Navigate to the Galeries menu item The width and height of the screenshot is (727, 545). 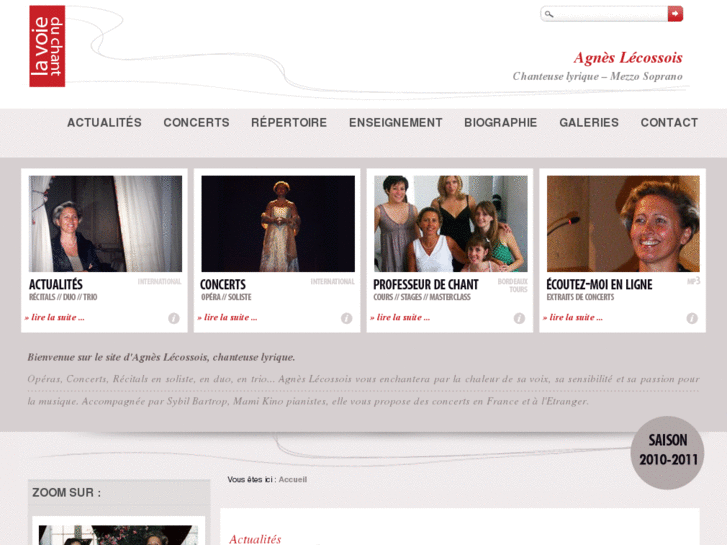click(589, 123)
